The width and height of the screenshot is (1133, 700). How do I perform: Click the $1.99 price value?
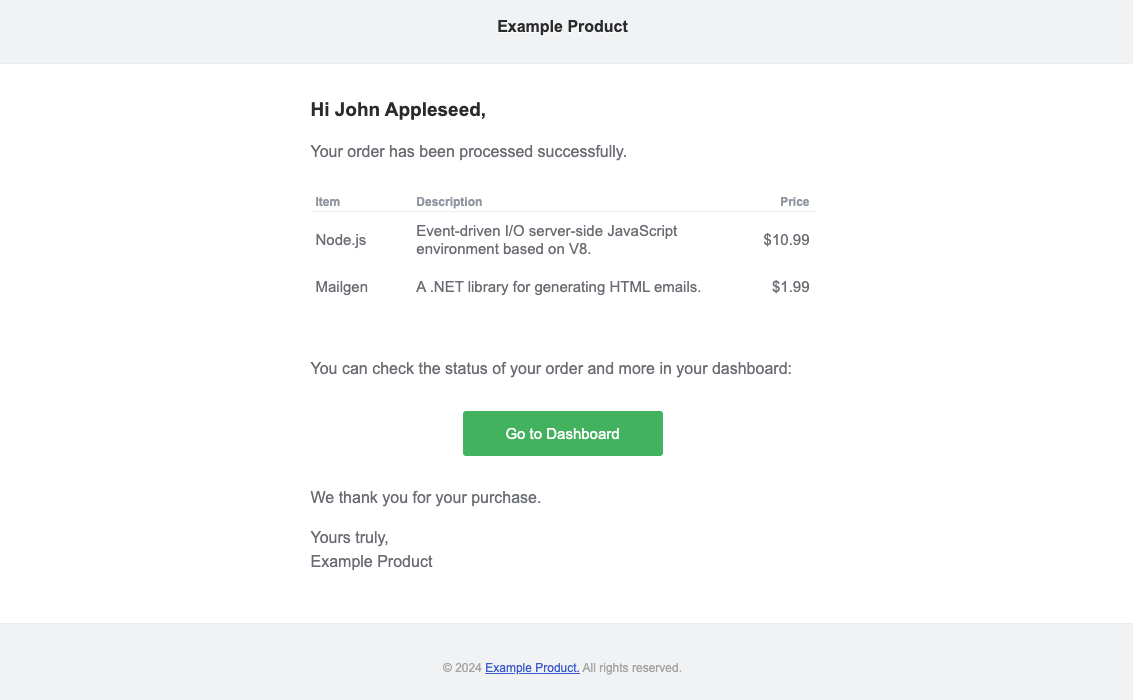pos(790,287)
